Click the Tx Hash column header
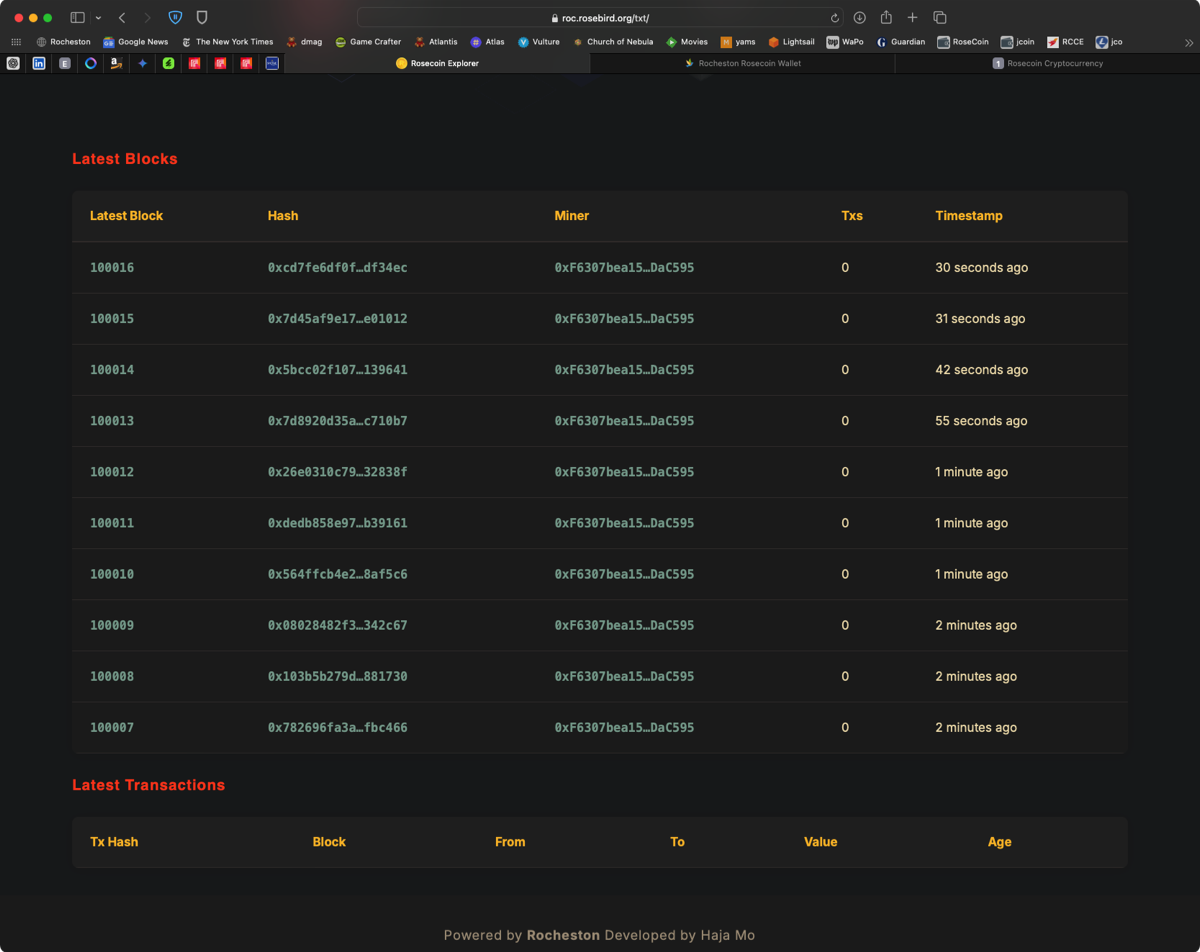 [x=114, y=842]
